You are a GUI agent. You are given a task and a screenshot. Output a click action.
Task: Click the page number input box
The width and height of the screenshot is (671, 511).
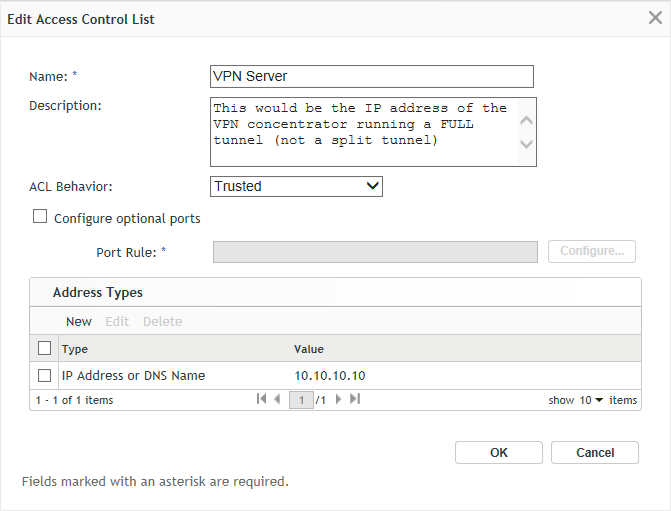pyautogui.click(x=301, y=400)
